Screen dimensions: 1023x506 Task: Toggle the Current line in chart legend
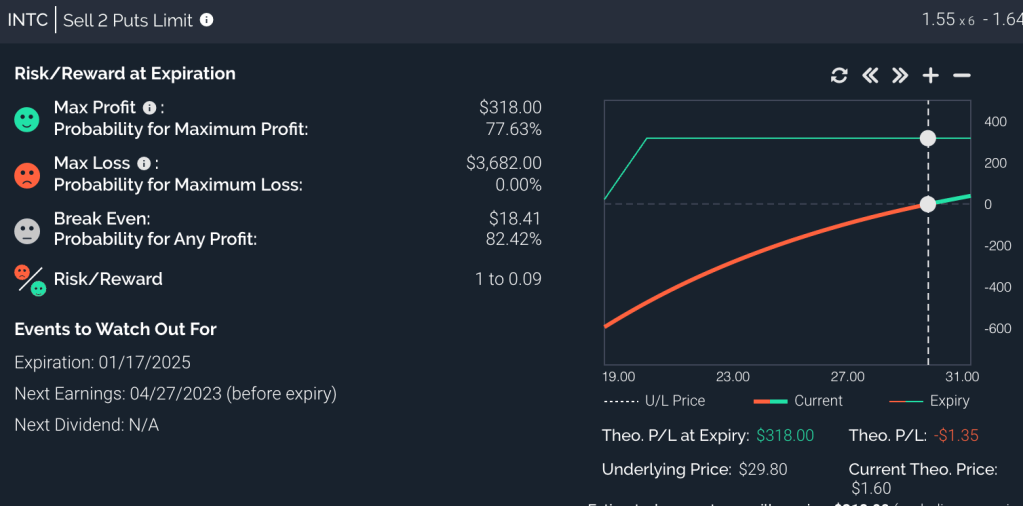[798, 401]
